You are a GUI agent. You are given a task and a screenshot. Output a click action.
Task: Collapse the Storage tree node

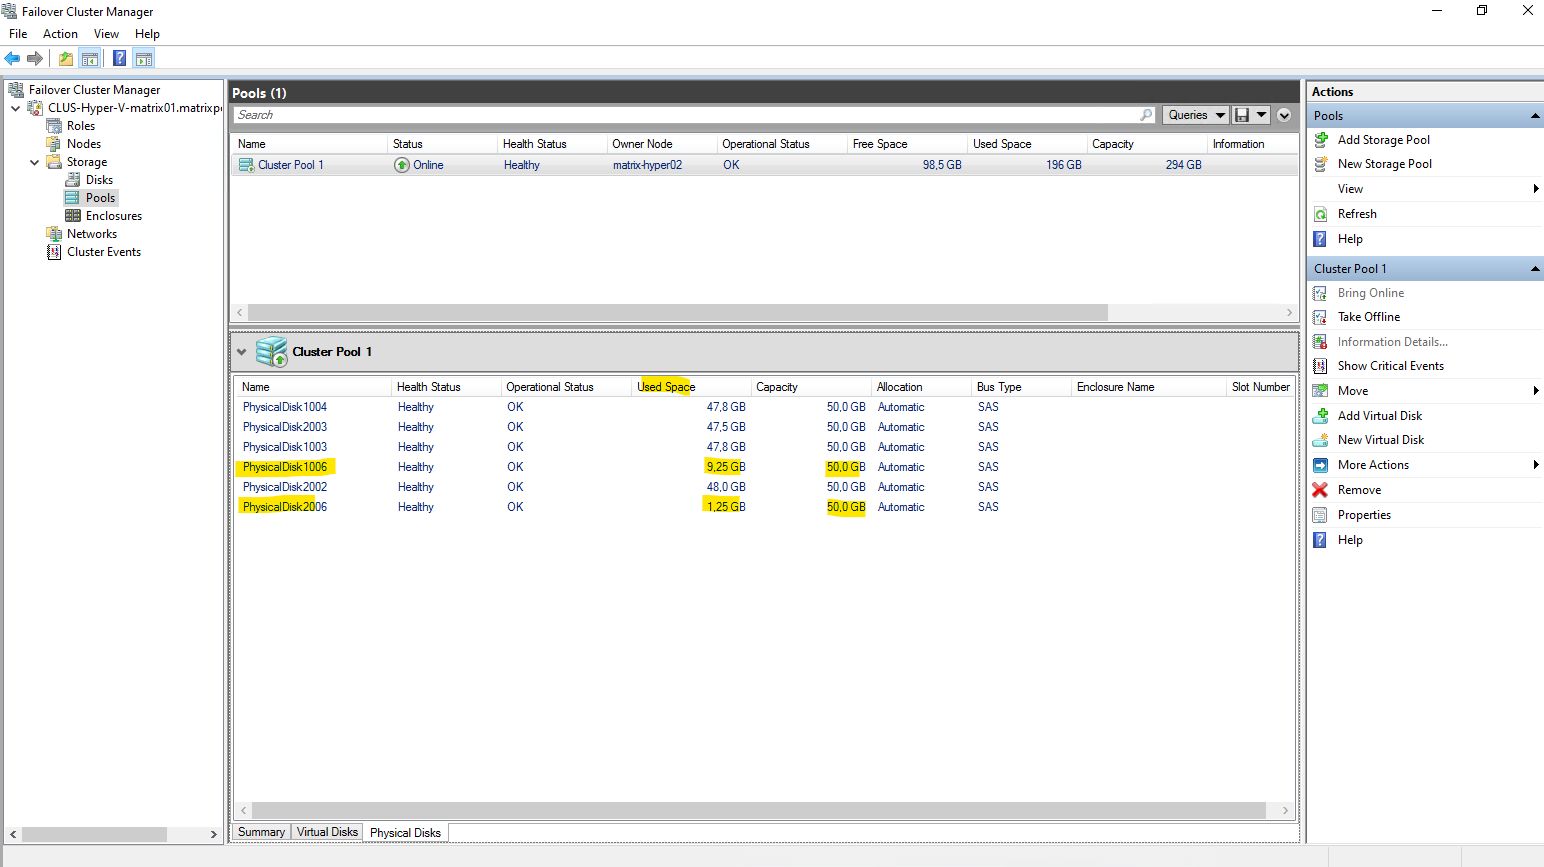35,162
